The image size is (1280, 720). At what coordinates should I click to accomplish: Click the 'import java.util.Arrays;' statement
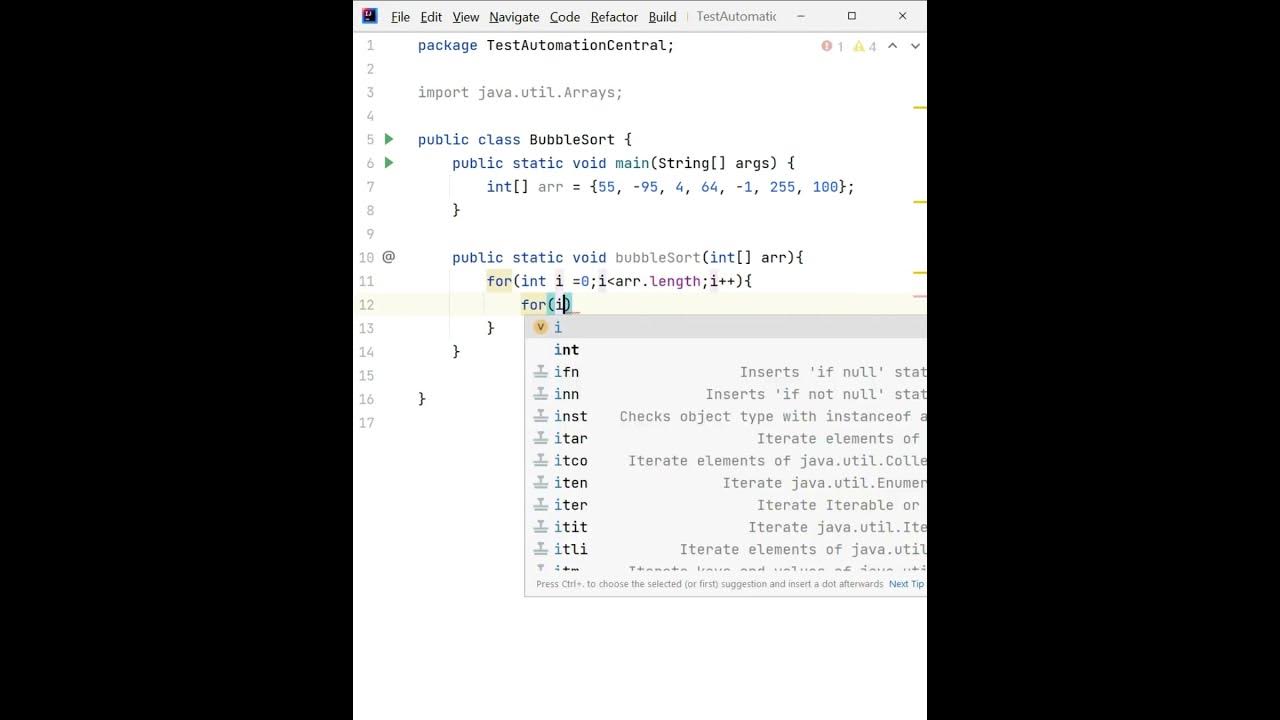coord(520,92)
